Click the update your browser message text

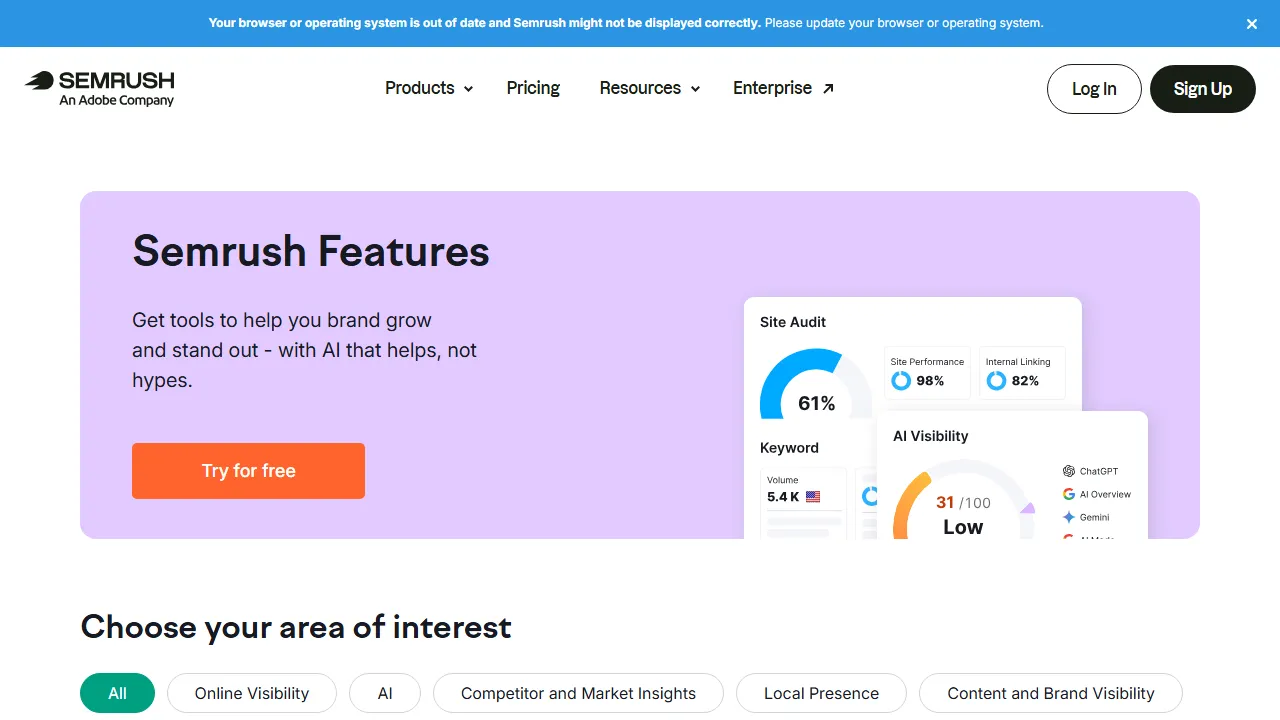click(x=904, y=23)
